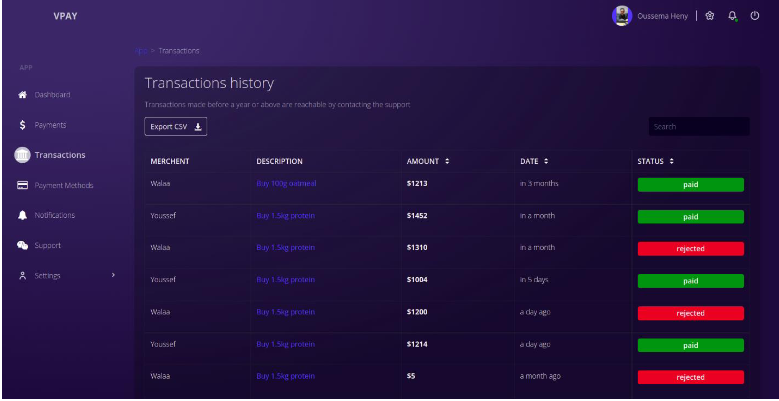
Task: Open the top-bar notification bell
Action: point(732,16)
